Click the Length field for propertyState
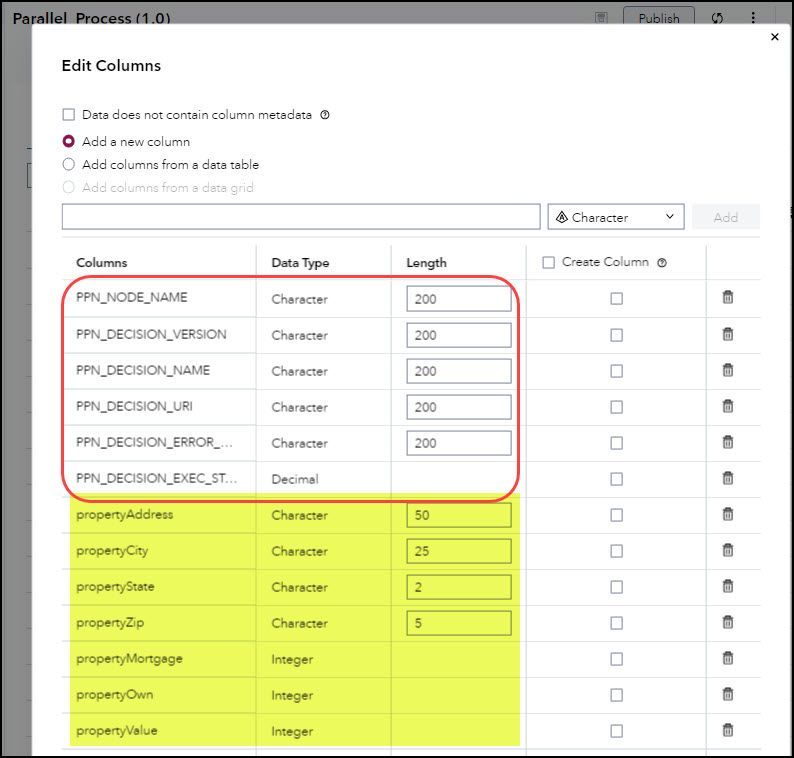The image size is (794, 758). [x=458, y=587]
